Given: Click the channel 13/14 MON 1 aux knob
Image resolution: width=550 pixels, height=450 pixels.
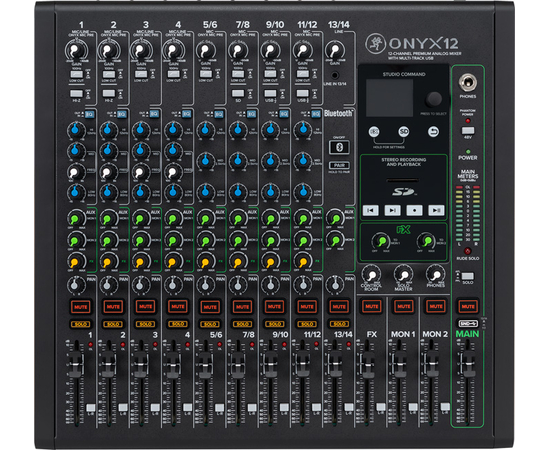Looking at the screenshot, I should pos(335,219).
